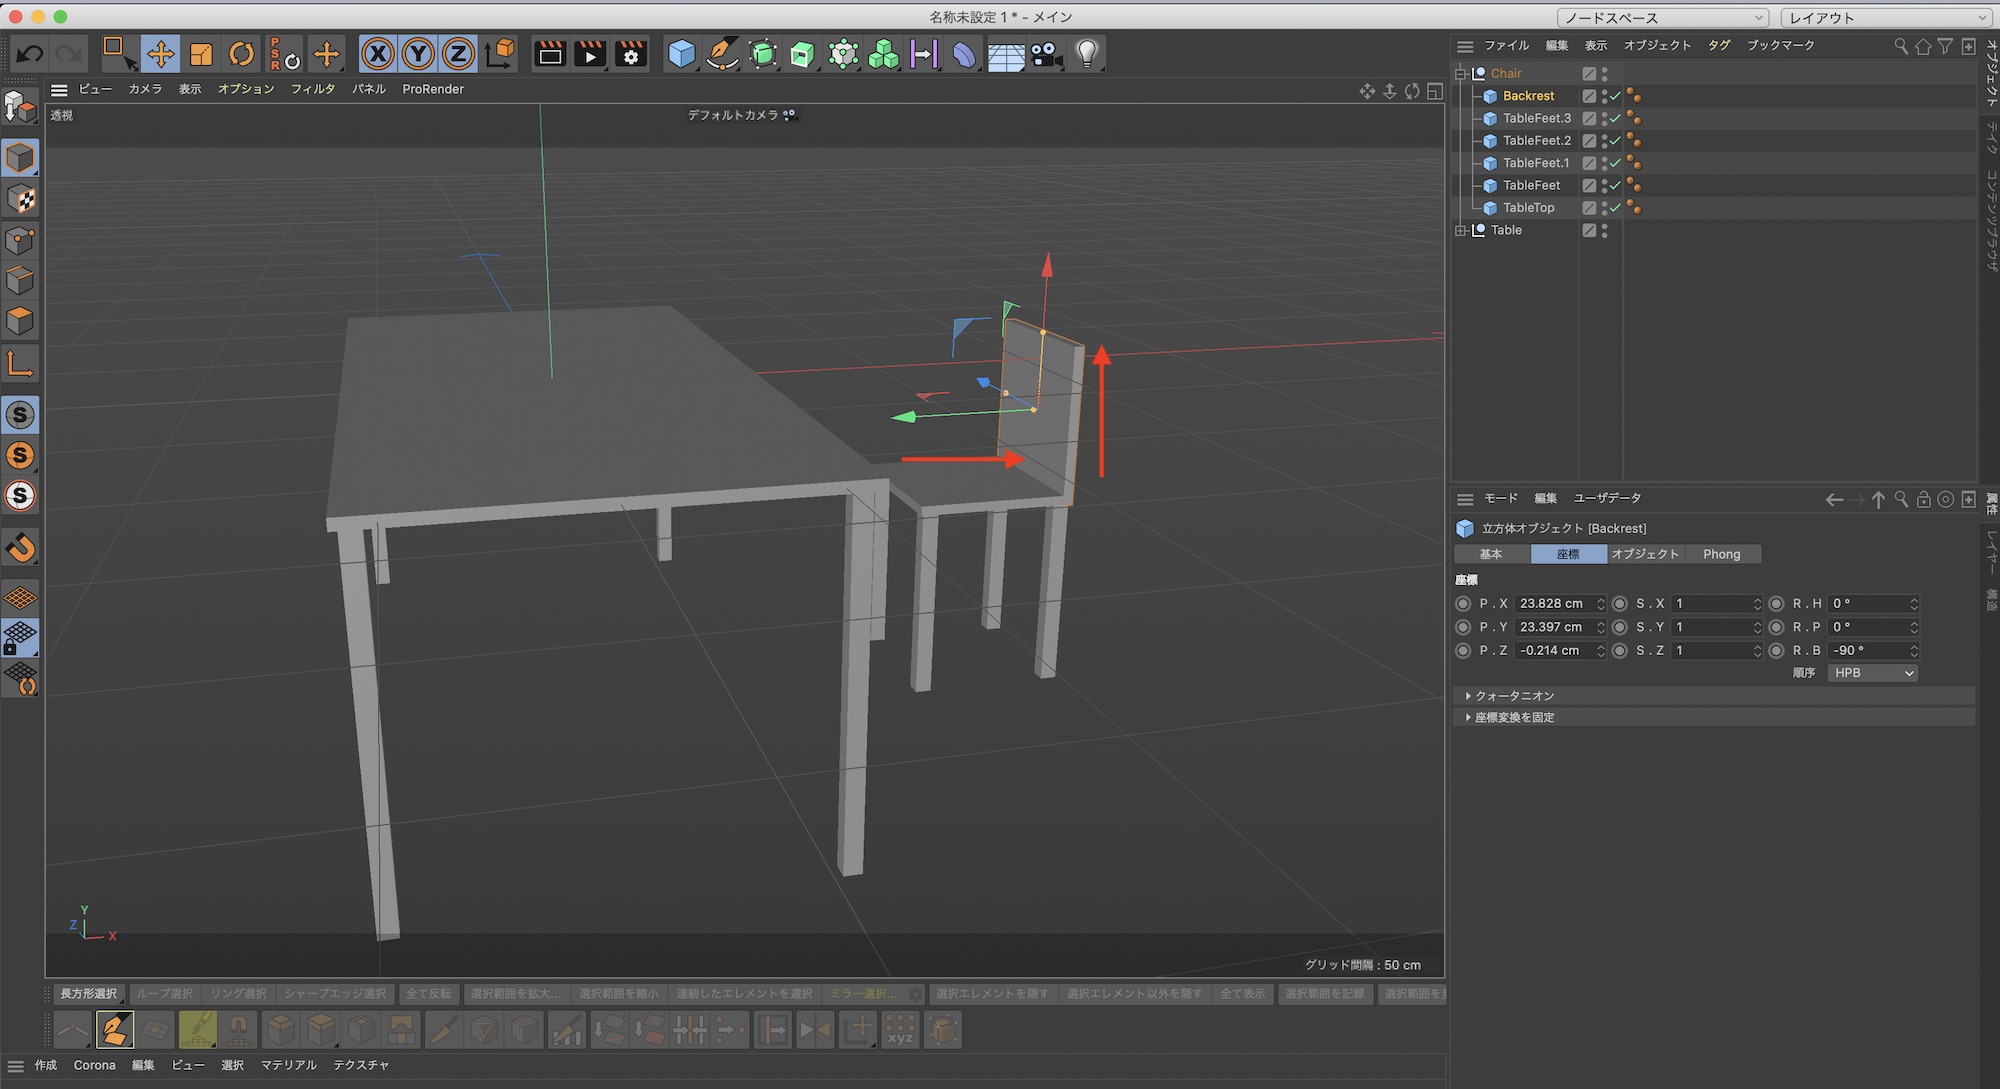Open the HPB rotation order dropdown
2000x1089 pixels.
pyautogui.click(x=1873, y=673)
